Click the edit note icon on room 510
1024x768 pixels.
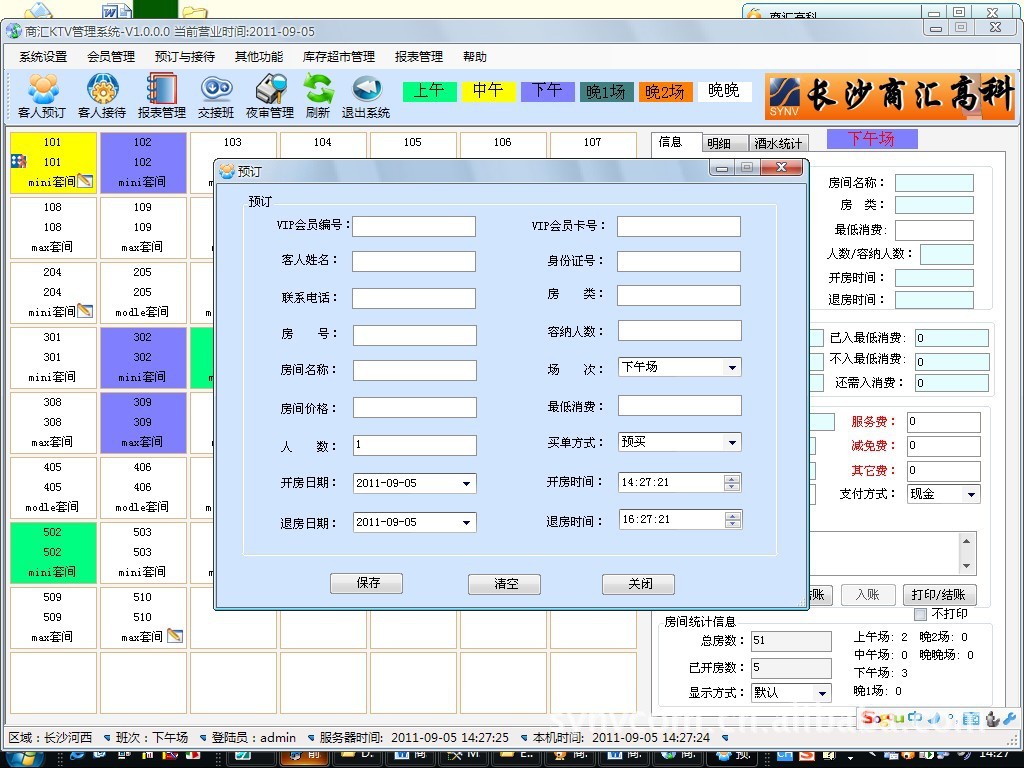coord(175,636)
